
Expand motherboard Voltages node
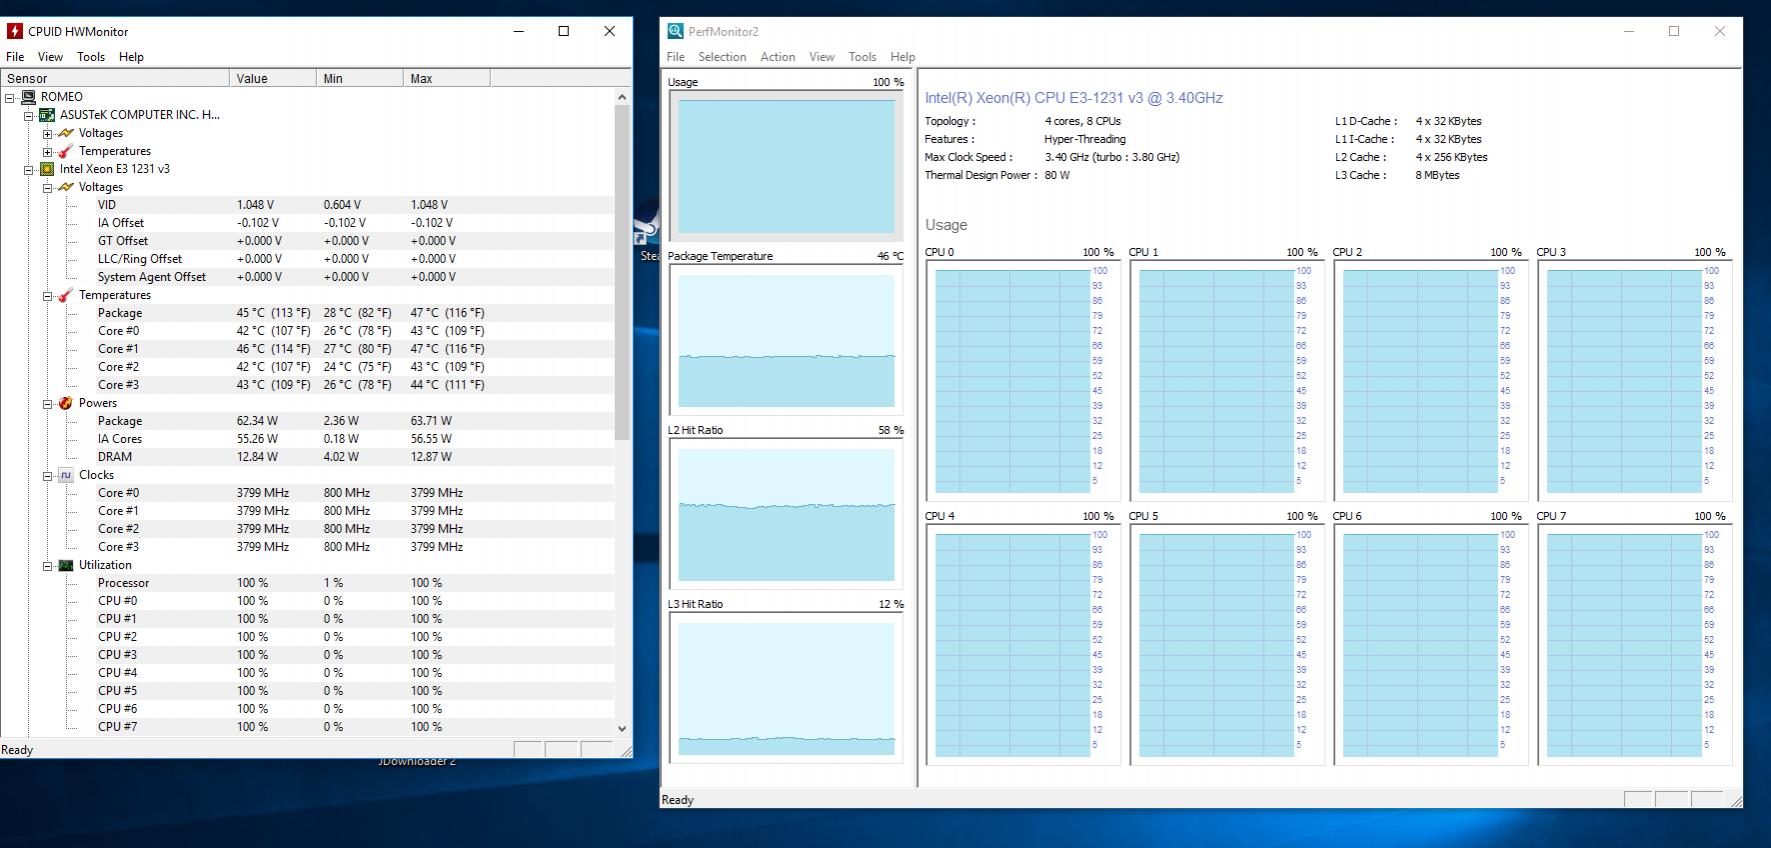(x=47, y=133)
